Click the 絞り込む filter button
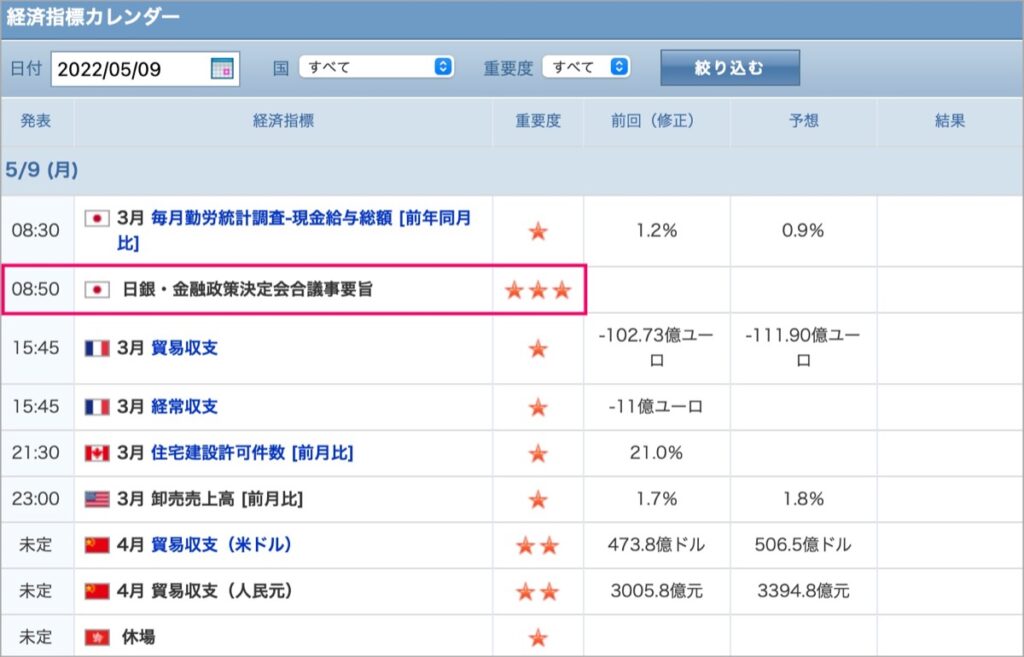1024x657 pixels. pos(730,68)
